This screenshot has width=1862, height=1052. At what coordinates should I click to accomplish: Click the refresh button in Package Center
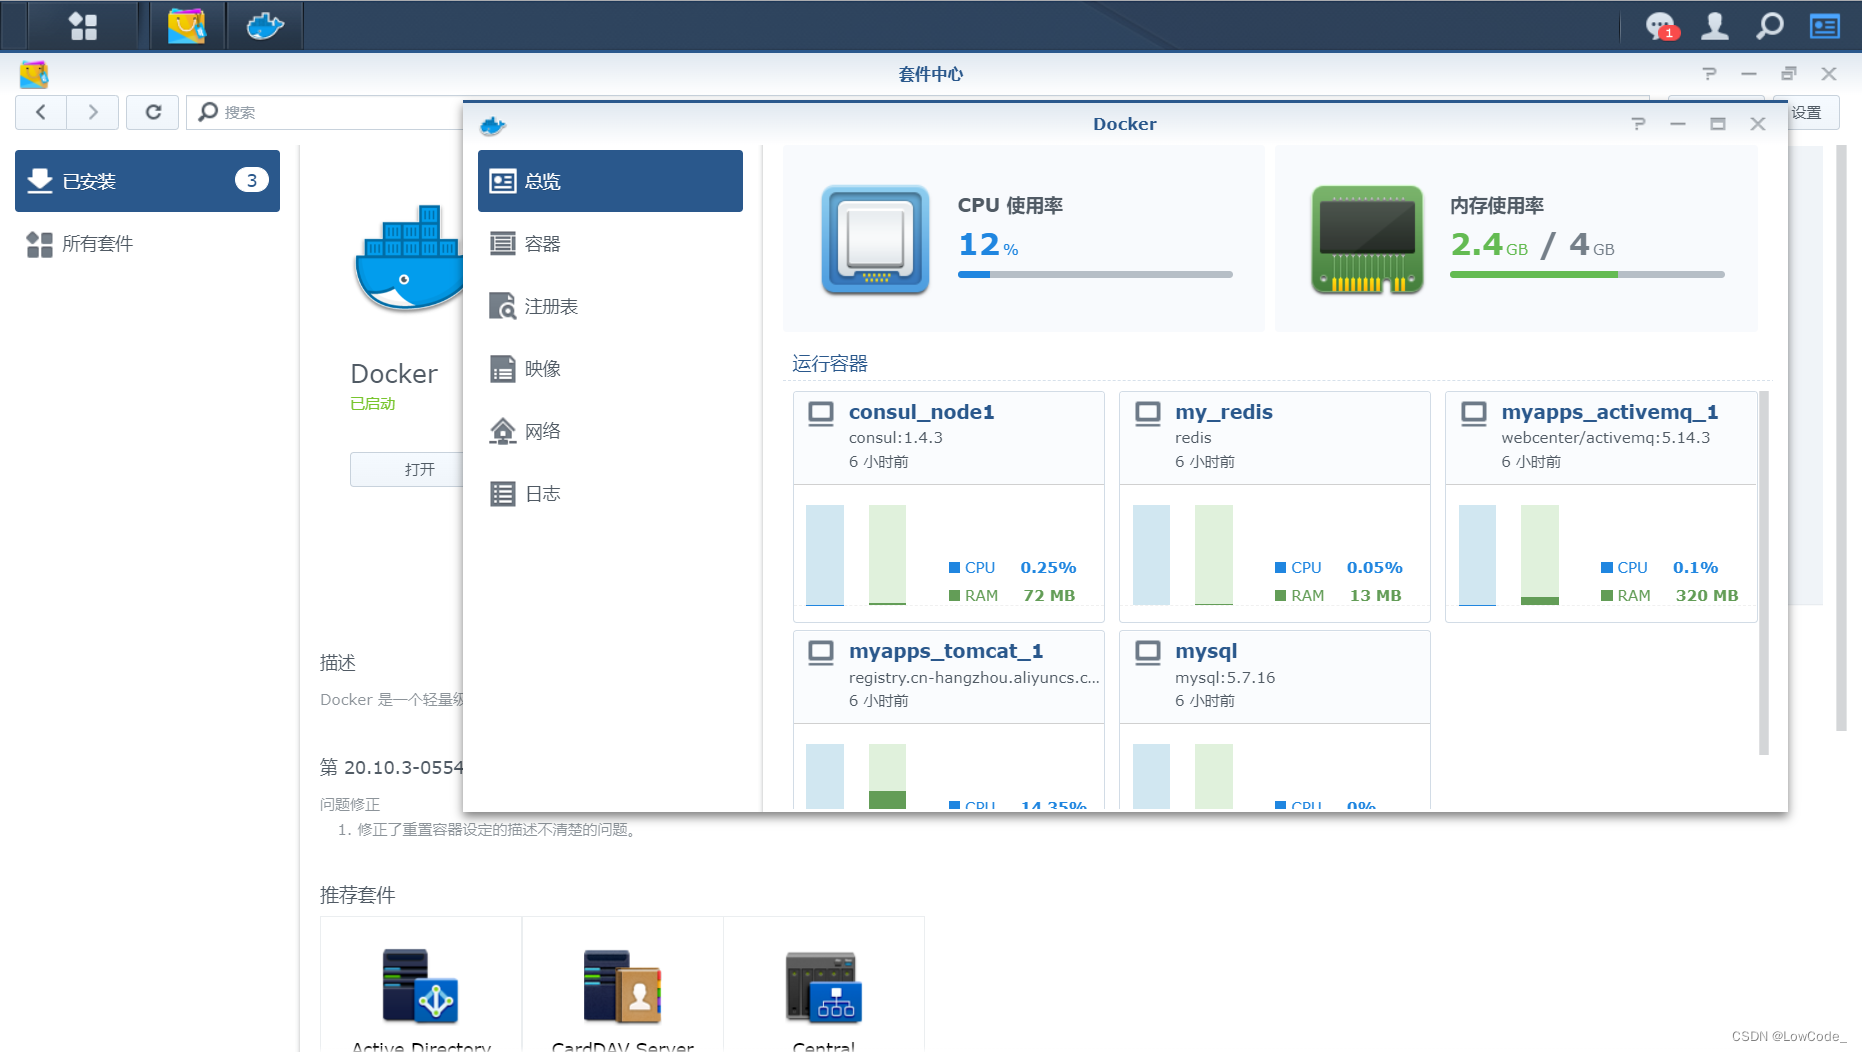(x=153, y=112)
